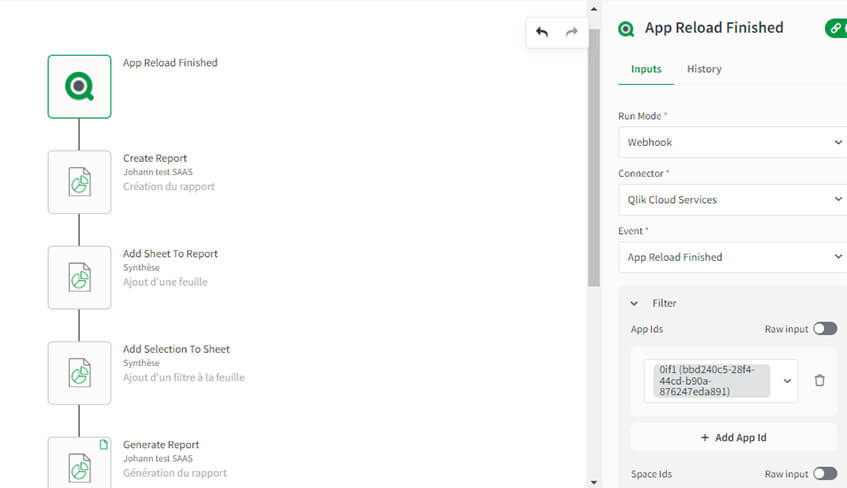
Task: Click the undo arrow button
Action: 542,32
